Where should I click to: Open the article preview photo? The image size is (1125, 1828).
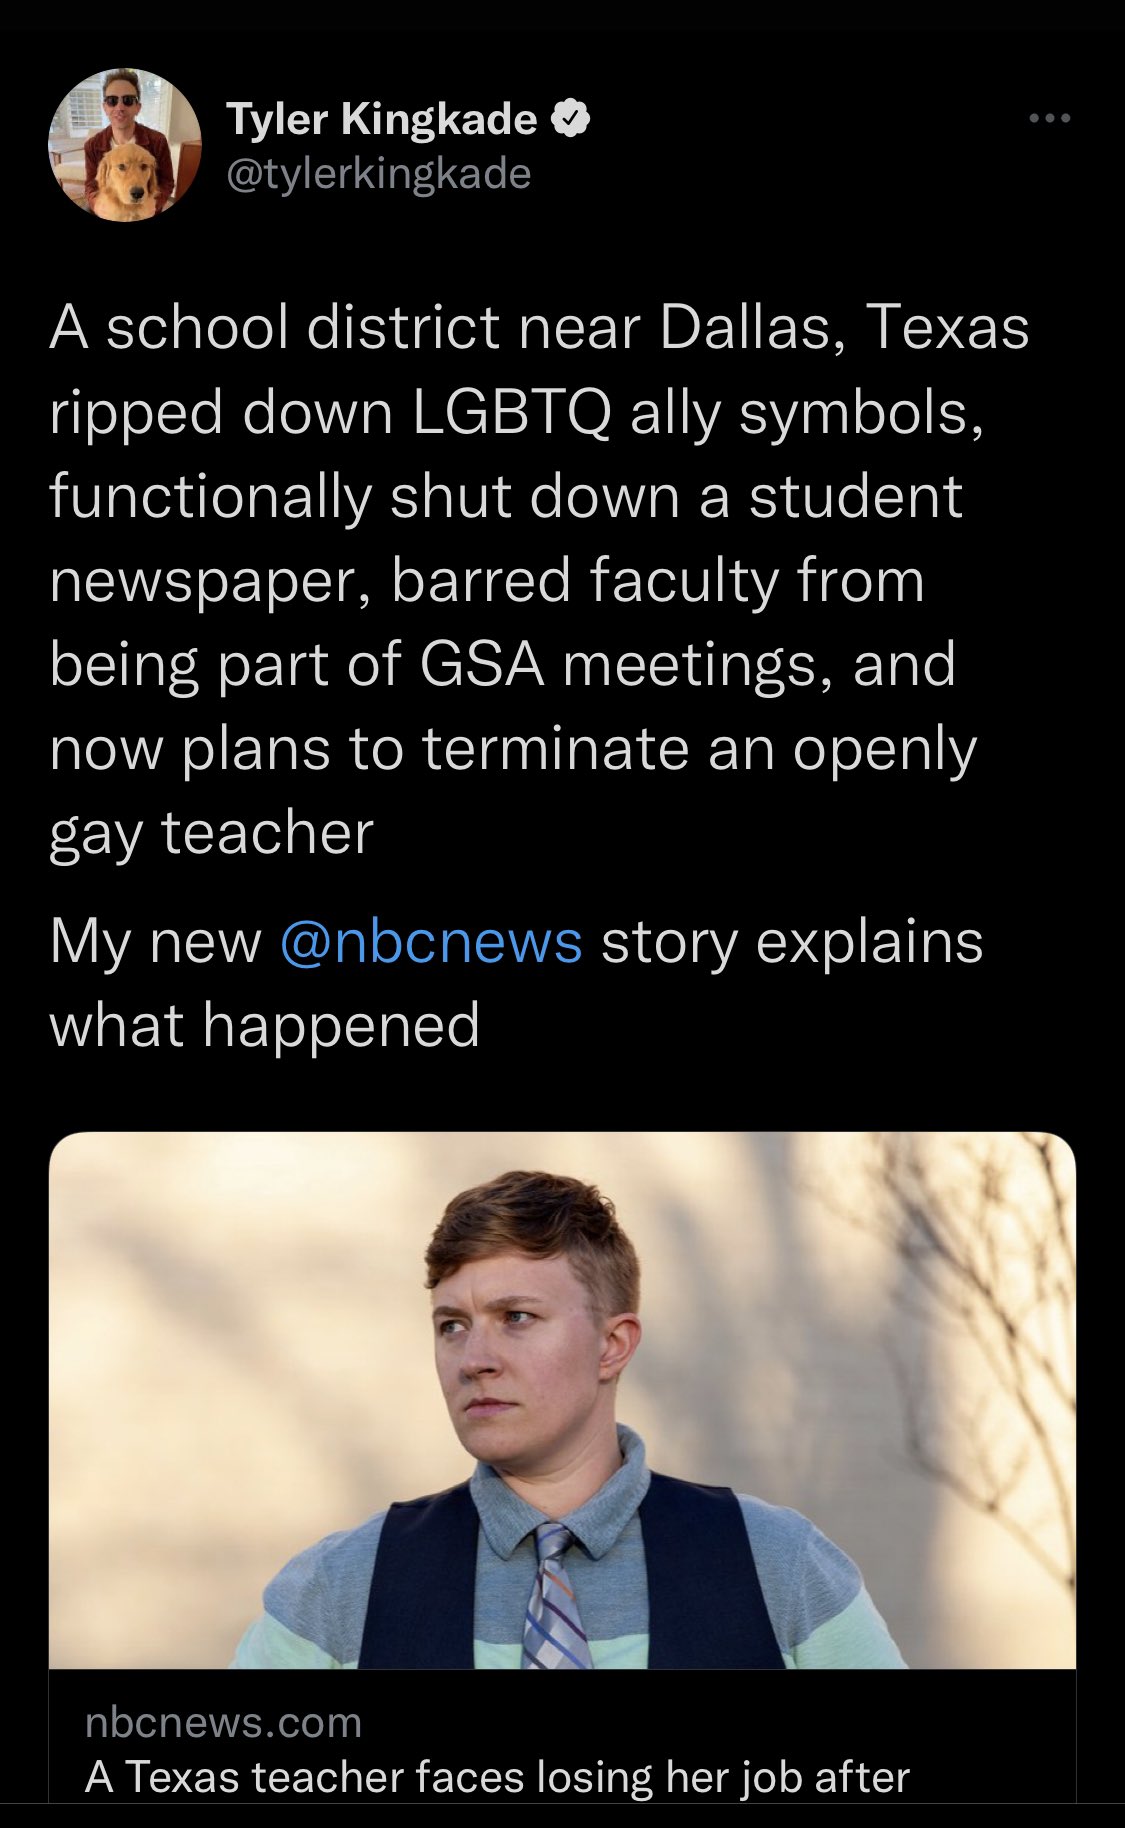click(562, 1400)
